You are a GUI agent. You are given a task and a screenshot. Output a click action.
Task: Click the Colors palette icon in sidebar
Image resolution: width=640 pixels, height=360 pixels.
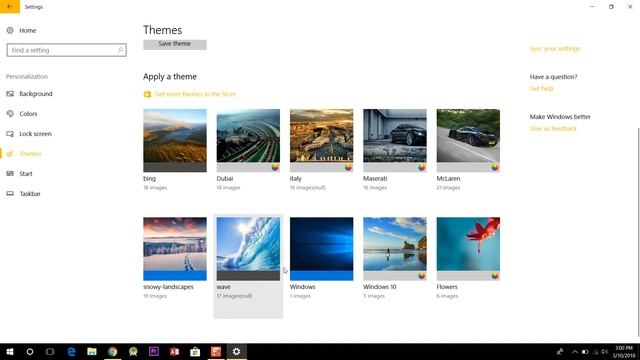pyautogui.click(x=10, y=114)
